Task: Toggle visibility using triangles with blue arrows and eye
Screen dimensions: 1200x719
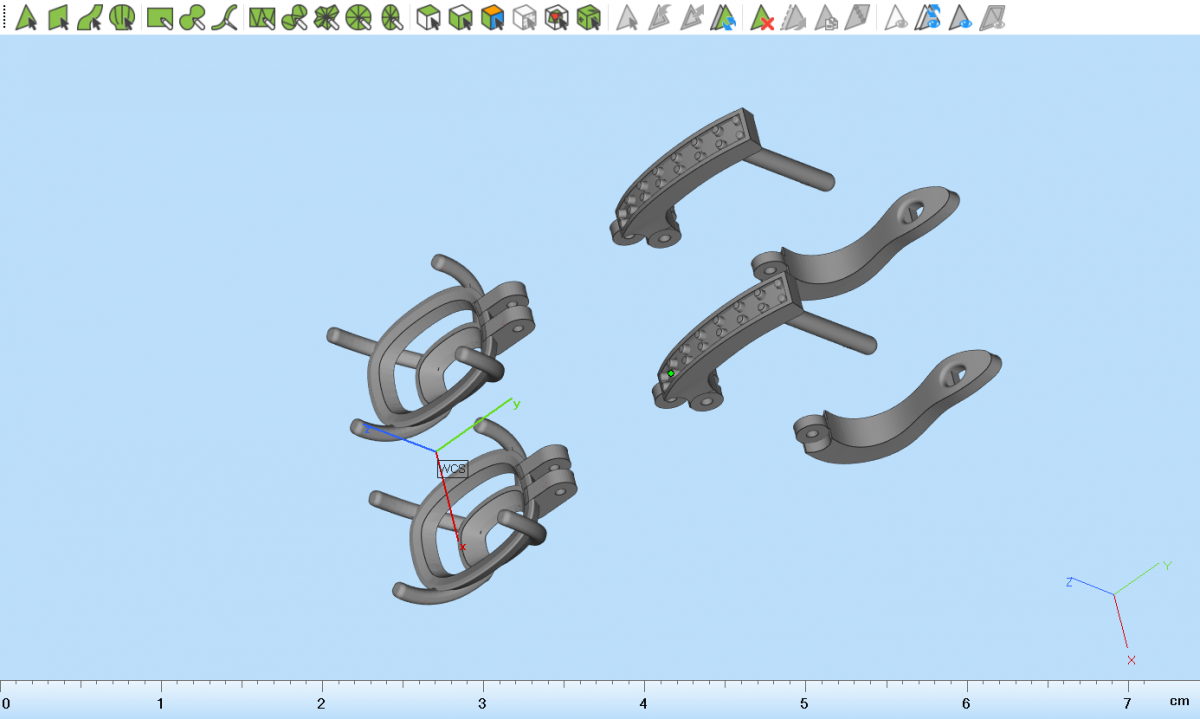Action: [x=929, y=17]
